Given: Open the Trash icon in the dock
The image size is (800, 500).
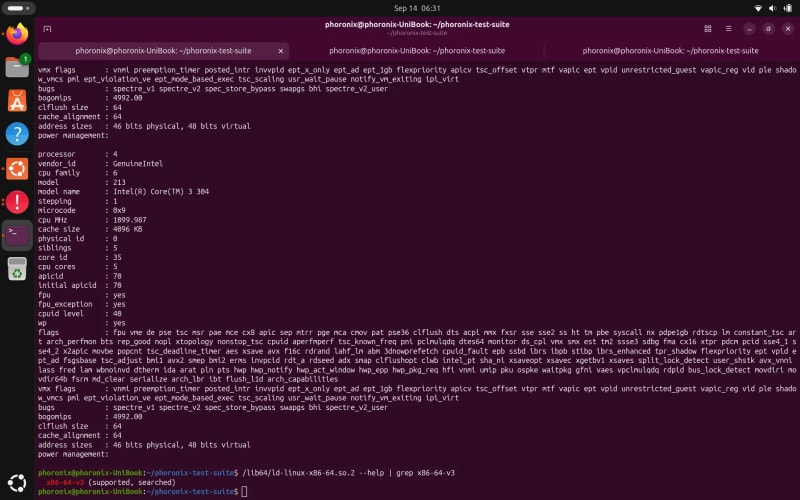Looking at the screenshot, I should [17, 269].
